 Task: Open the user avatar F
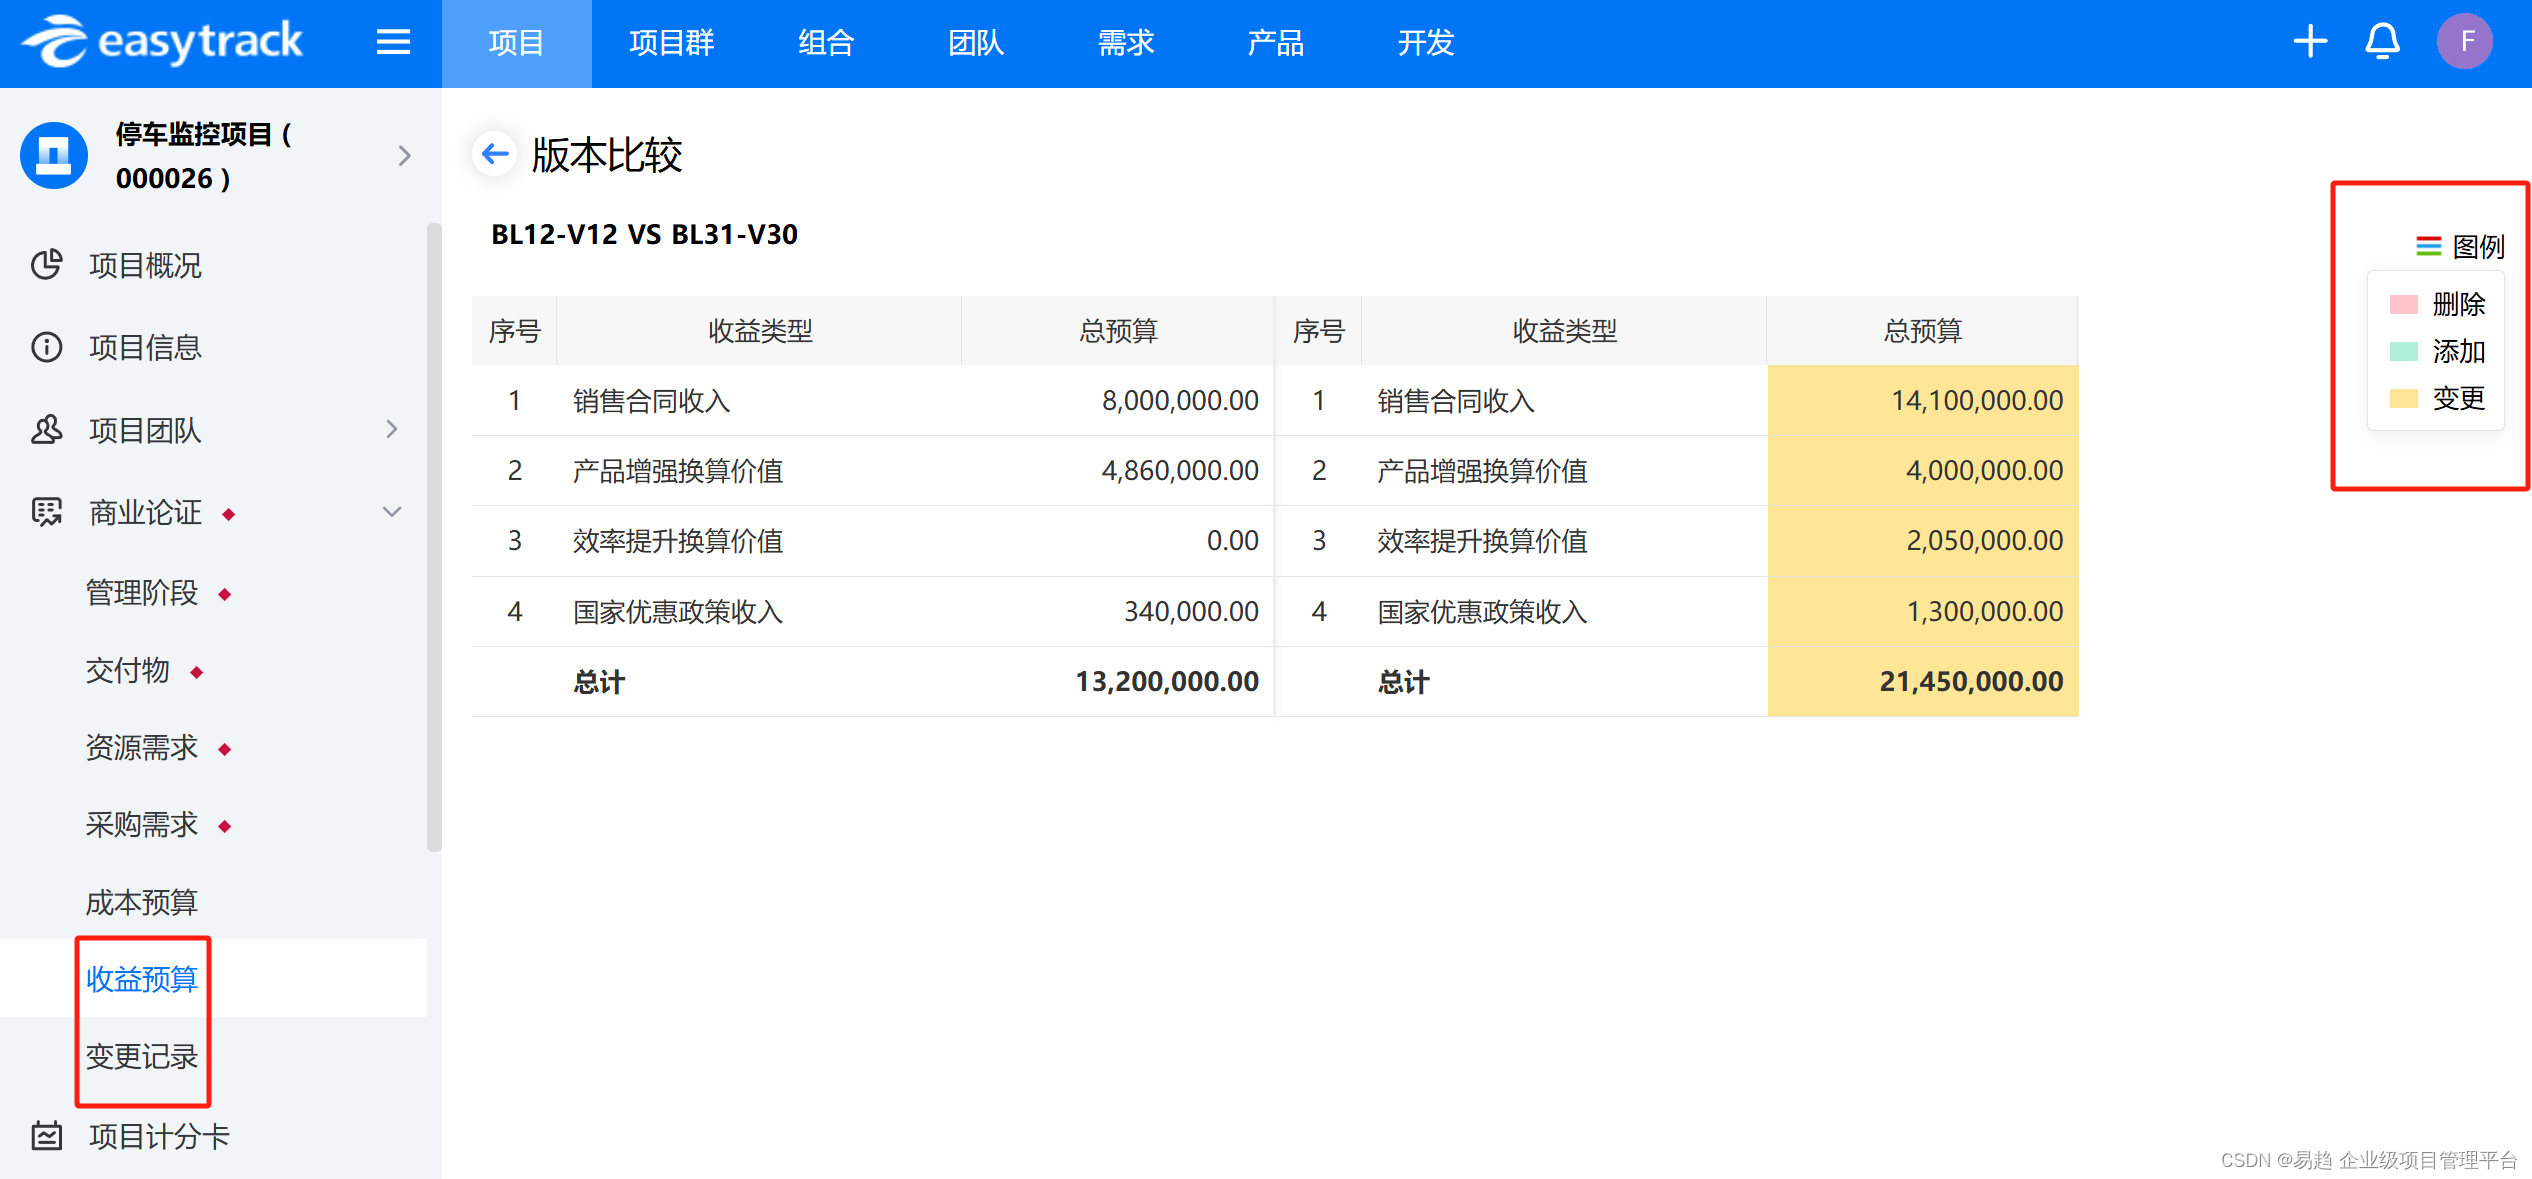[x=2465, y=42]
